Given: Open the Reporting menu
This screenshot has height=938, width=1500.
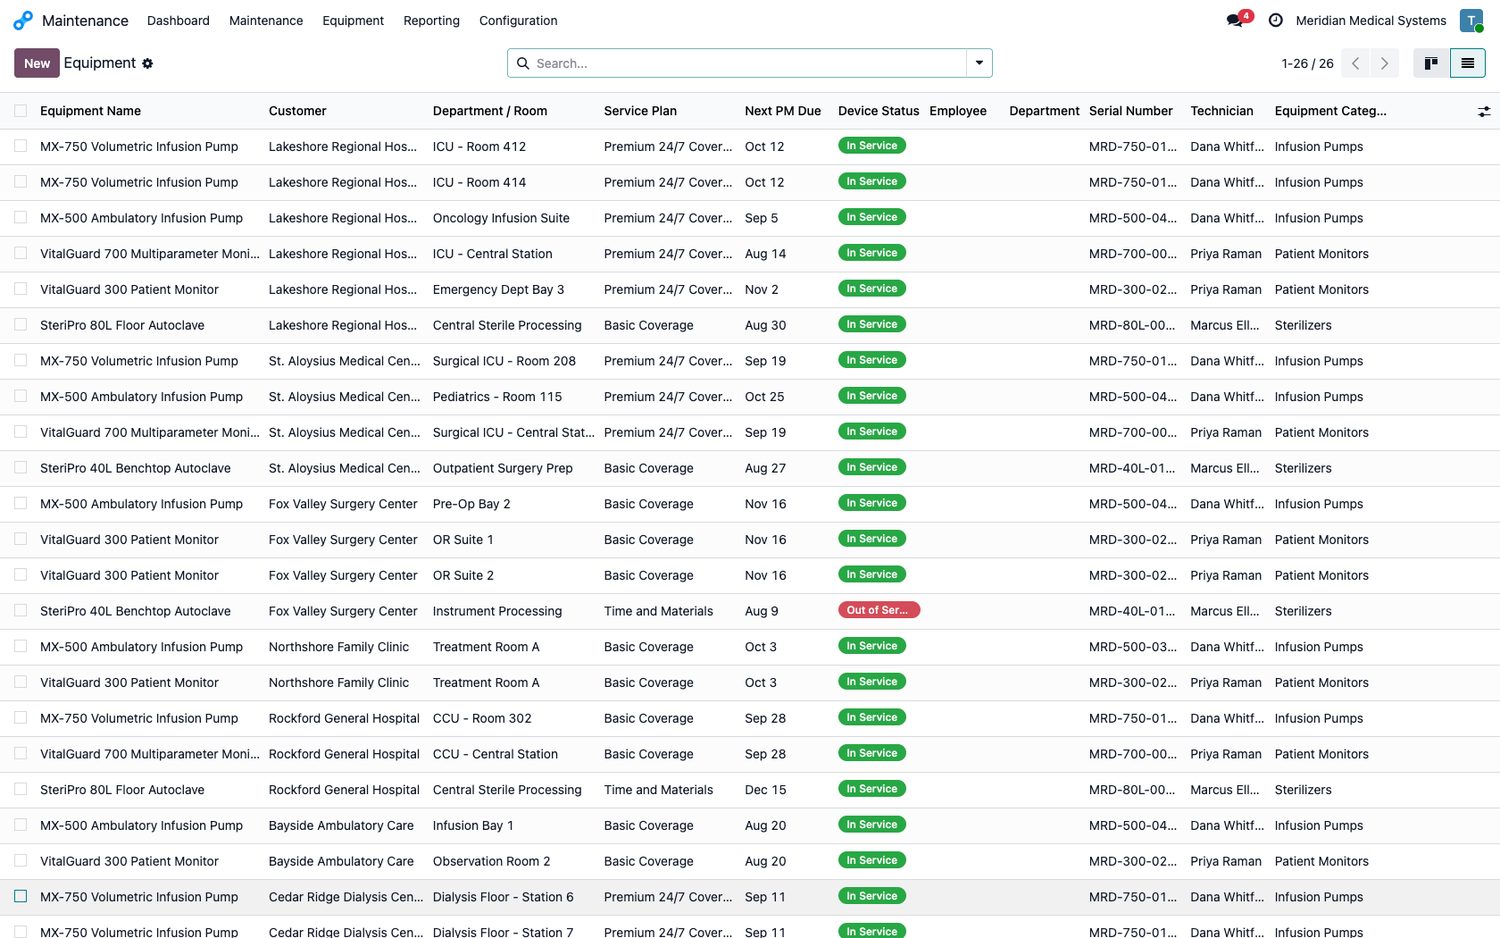Looking at the screenshot, I should [431, 20].
